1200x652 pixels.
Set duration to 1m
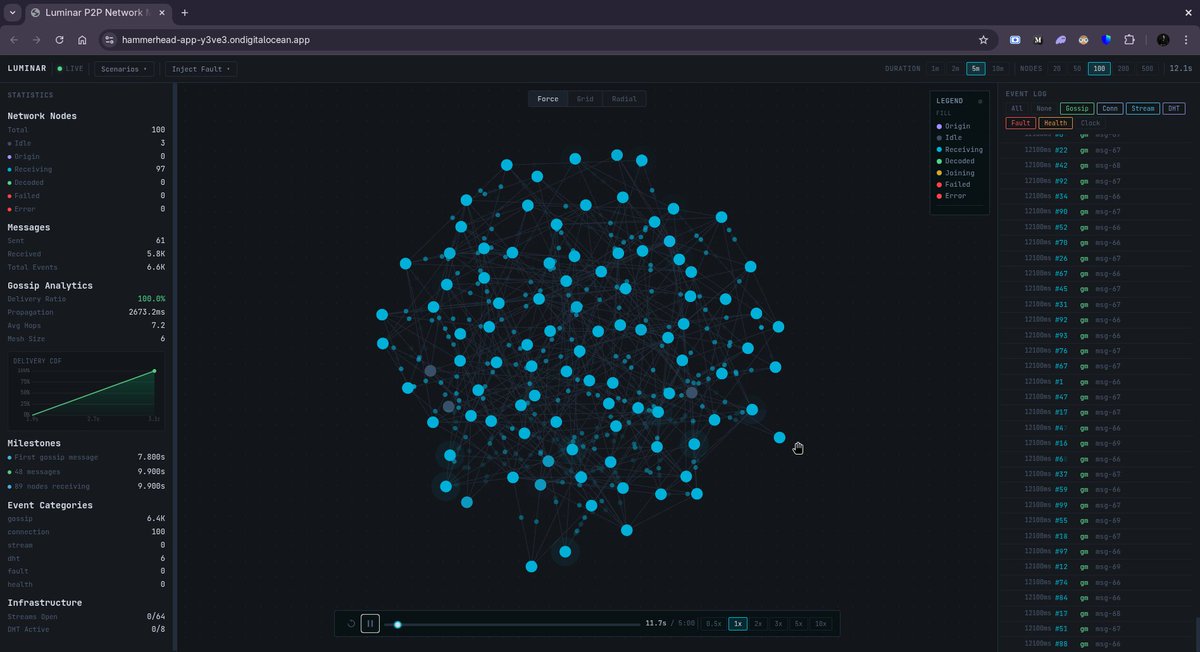[x=935, y=69]
